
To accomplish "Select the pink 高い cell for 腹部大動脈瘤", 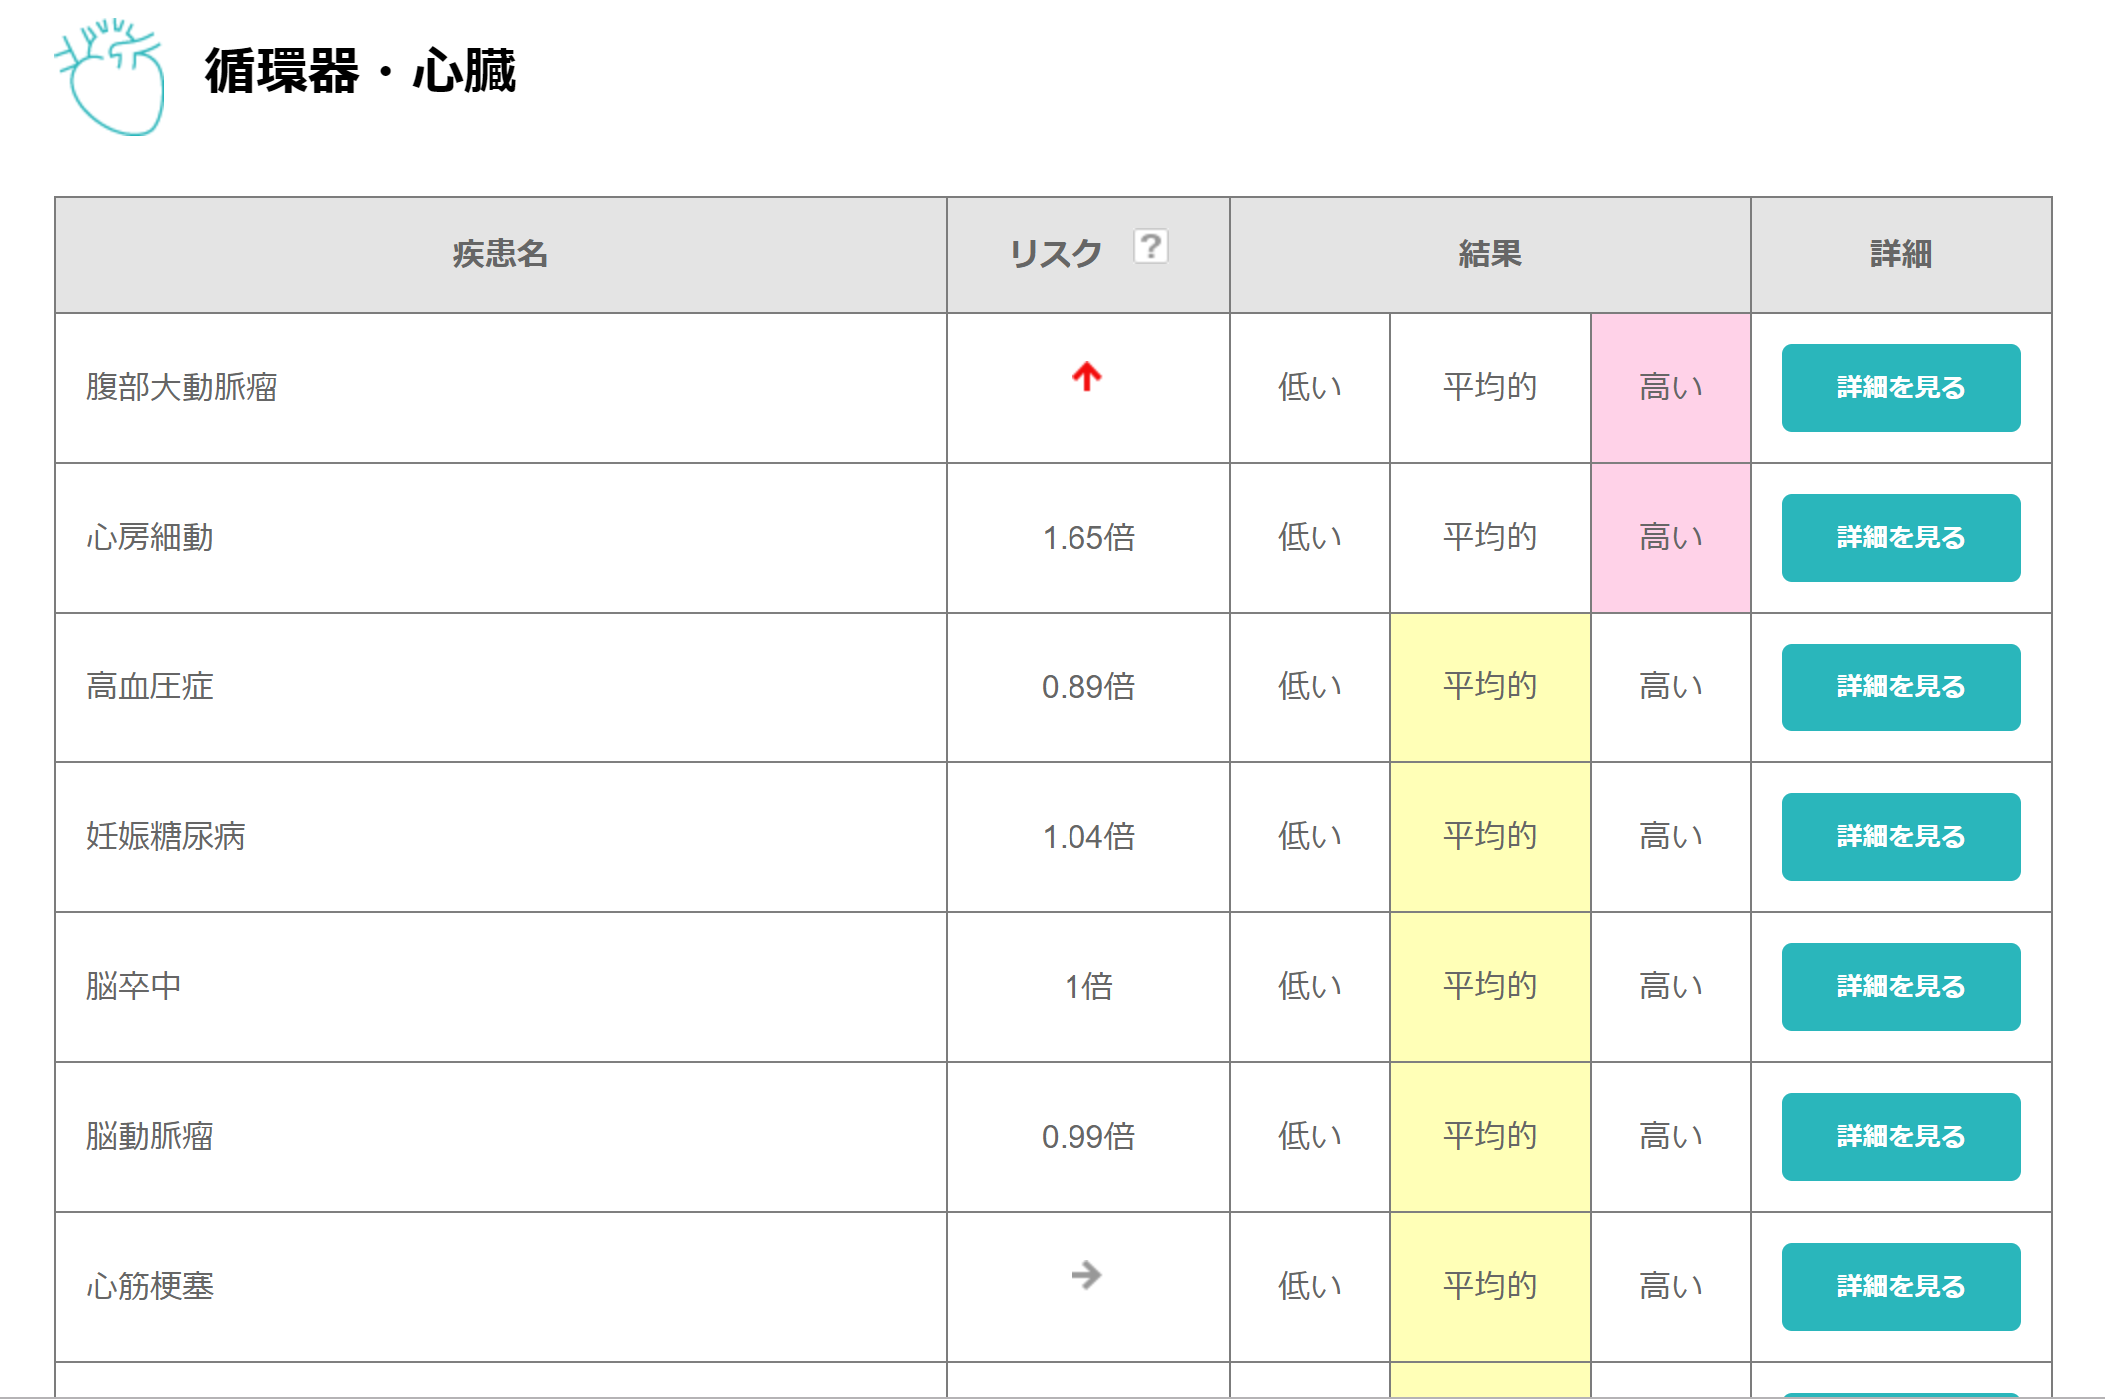I will pyautogui.click(x=1671, y=388).
